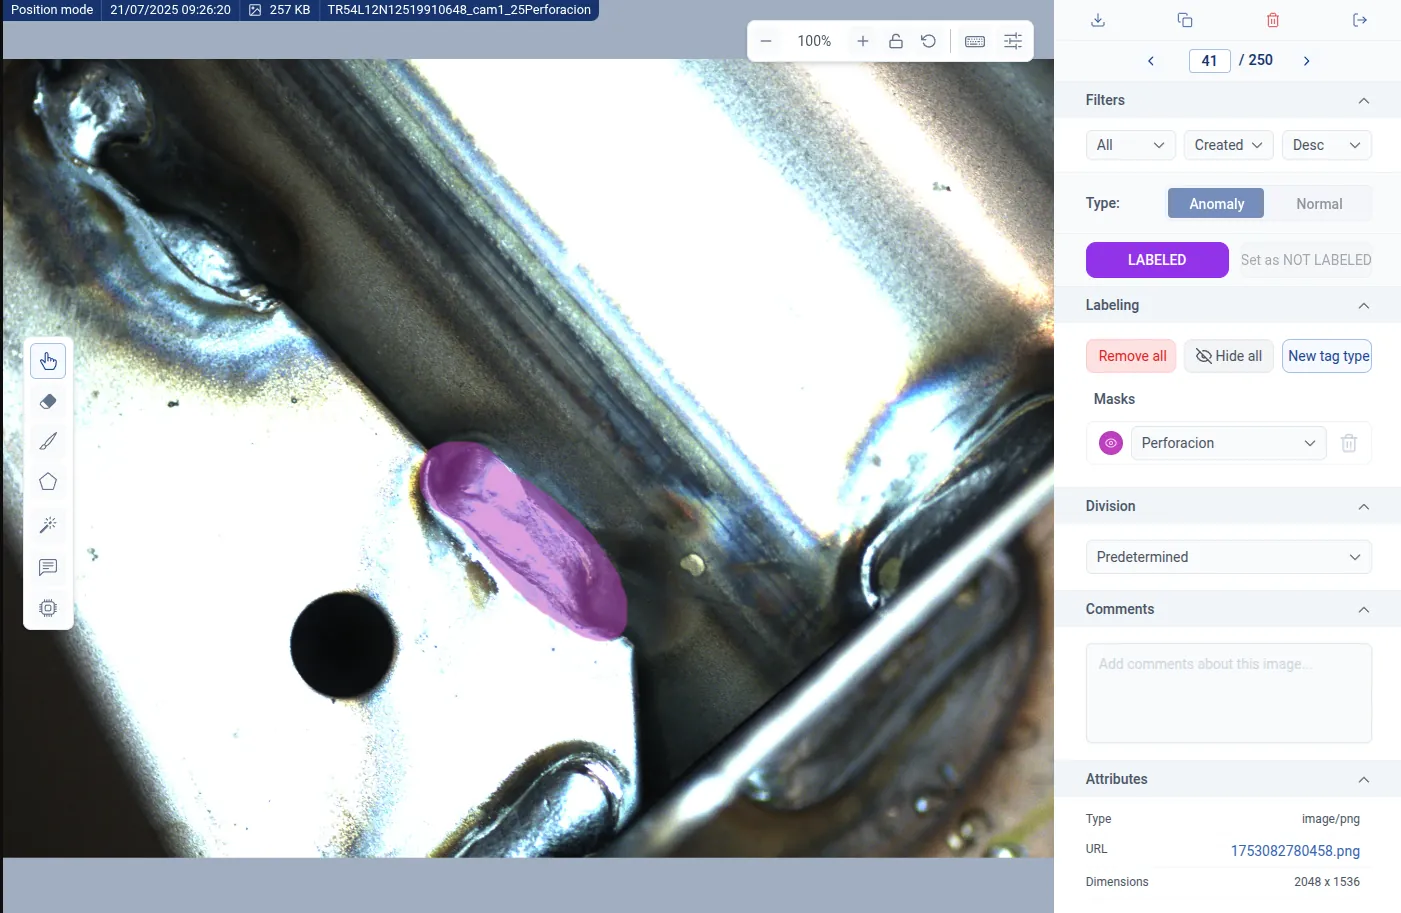The width and height of the screenshot is (1401, 913).
Task: Select the Comment annotation tool
Action: coord(48,567)
